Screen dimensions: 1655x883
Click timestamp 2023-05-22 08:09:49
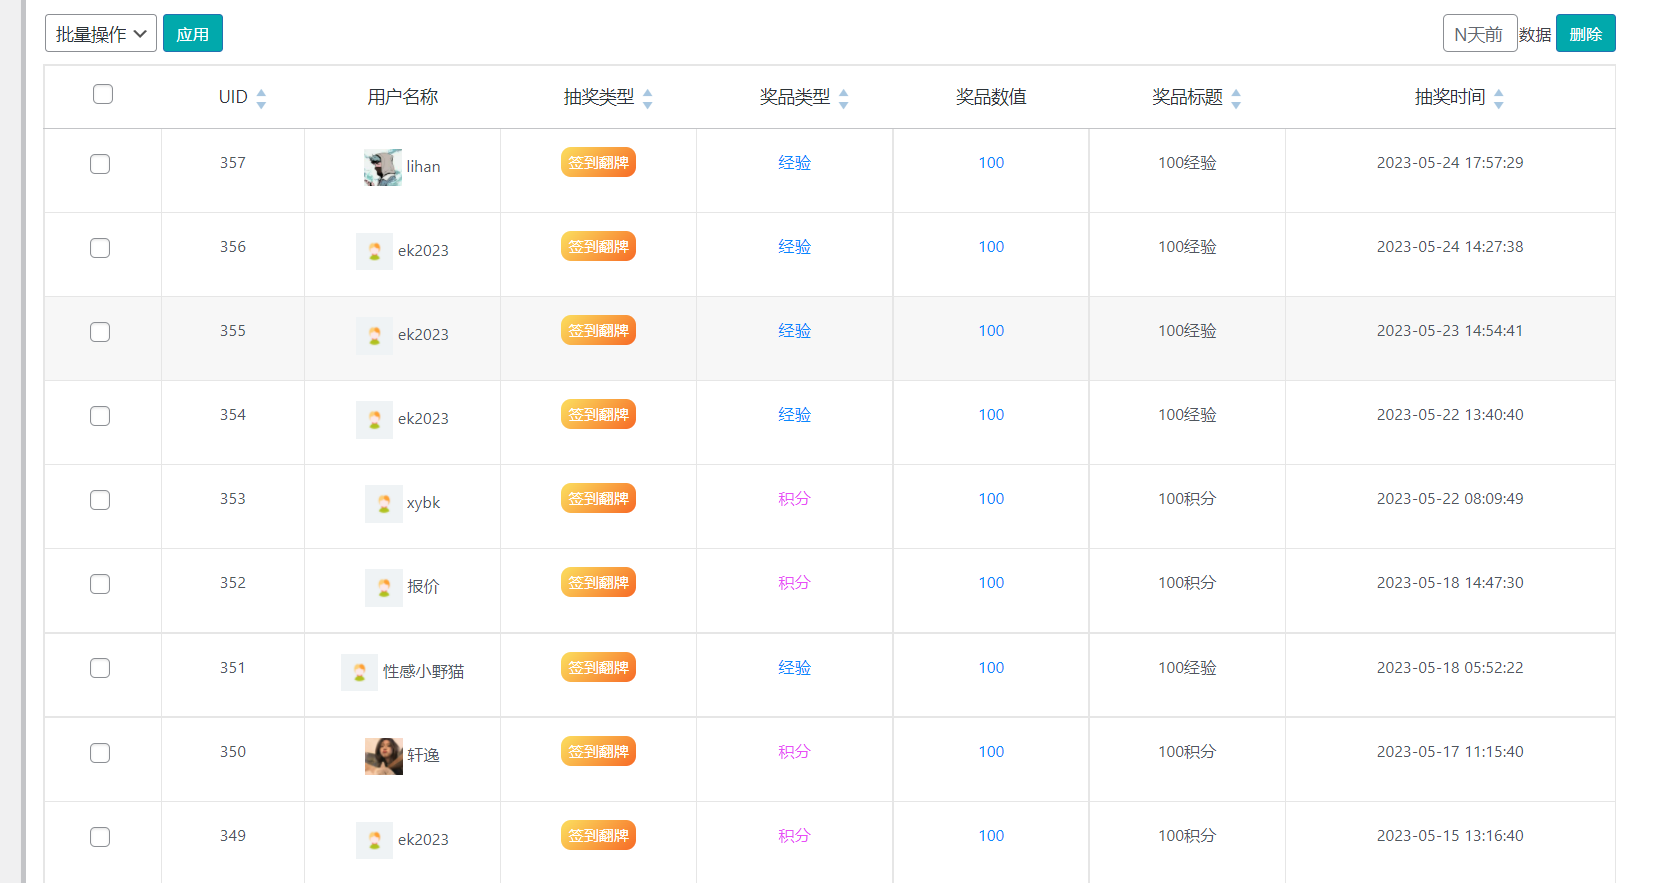(x=1450, y=499)
